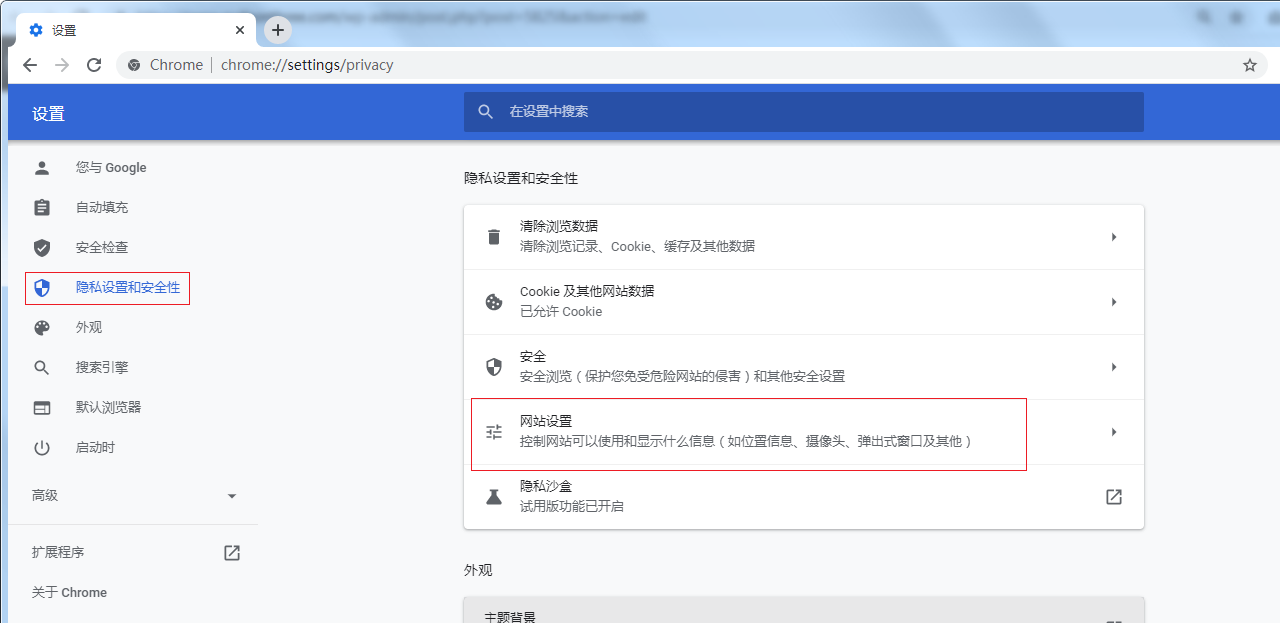Open 关于 Chrome
The height and width of the screenshot is (623, 1280).
68,592
